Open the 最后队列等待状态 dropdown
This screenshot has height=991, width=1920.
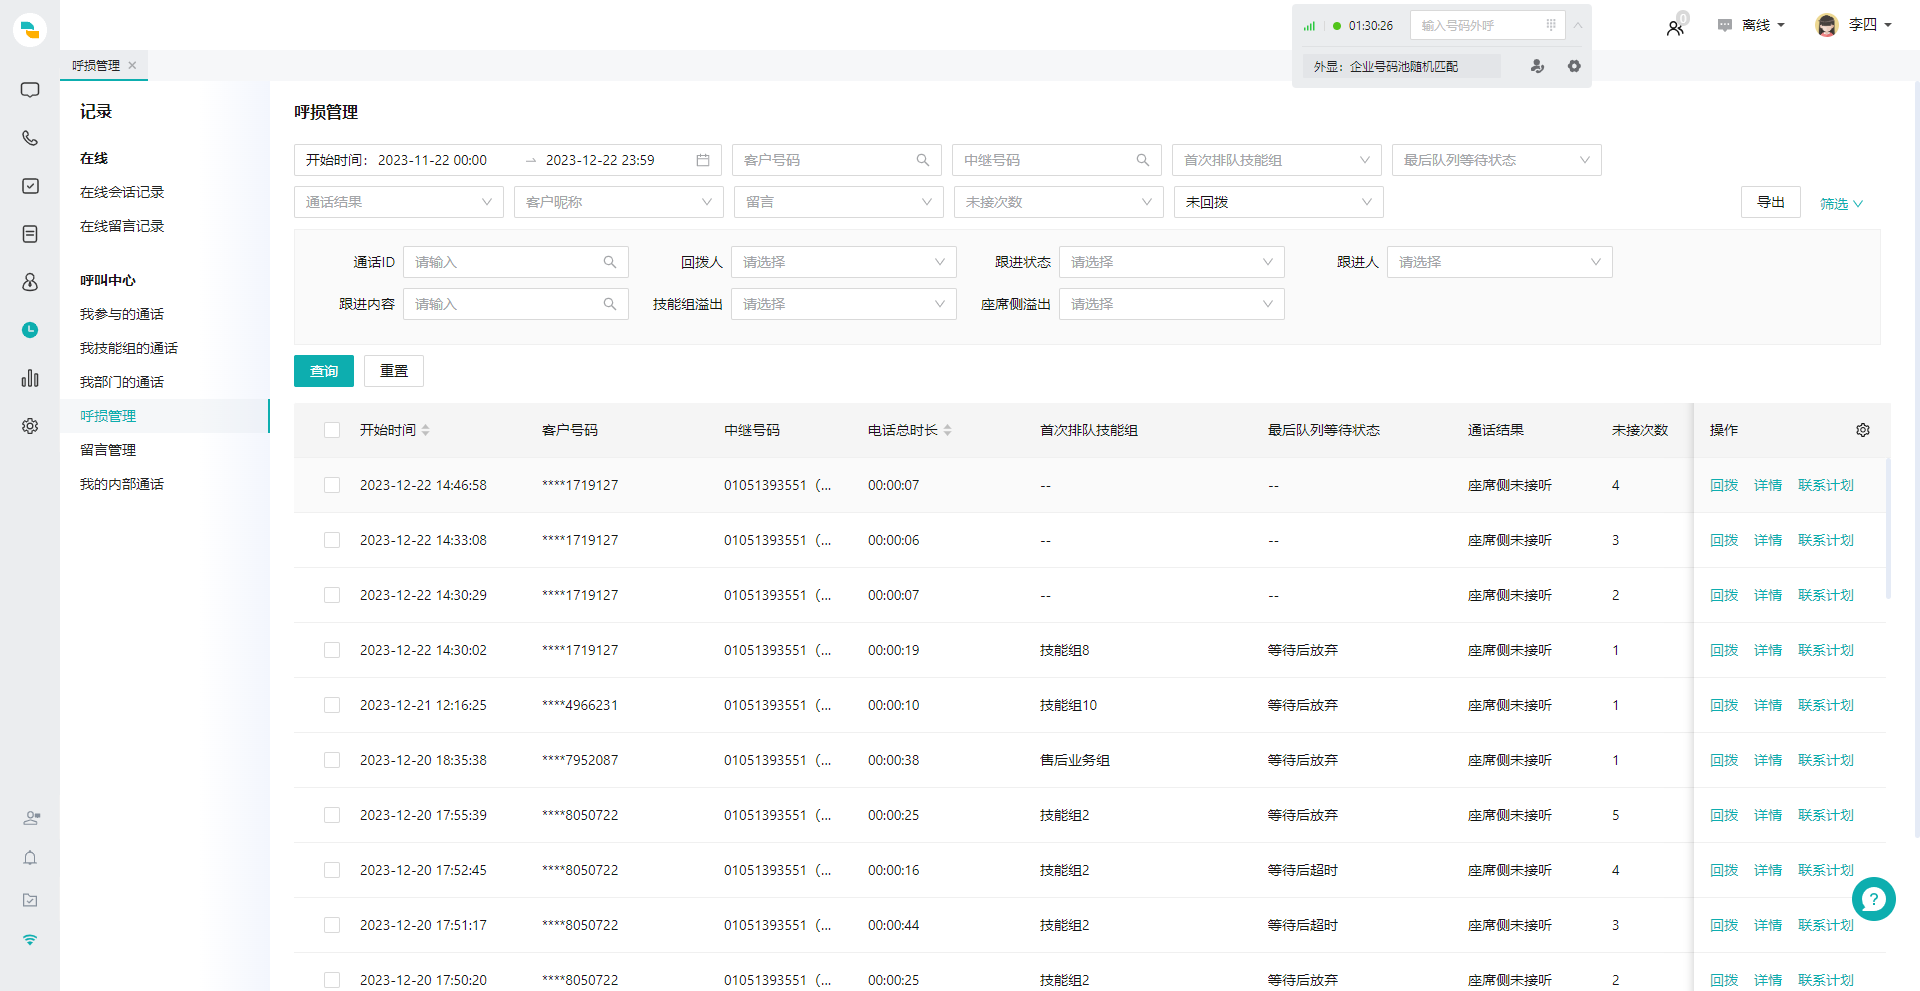pyautogui.click(x=1496, y=160)
